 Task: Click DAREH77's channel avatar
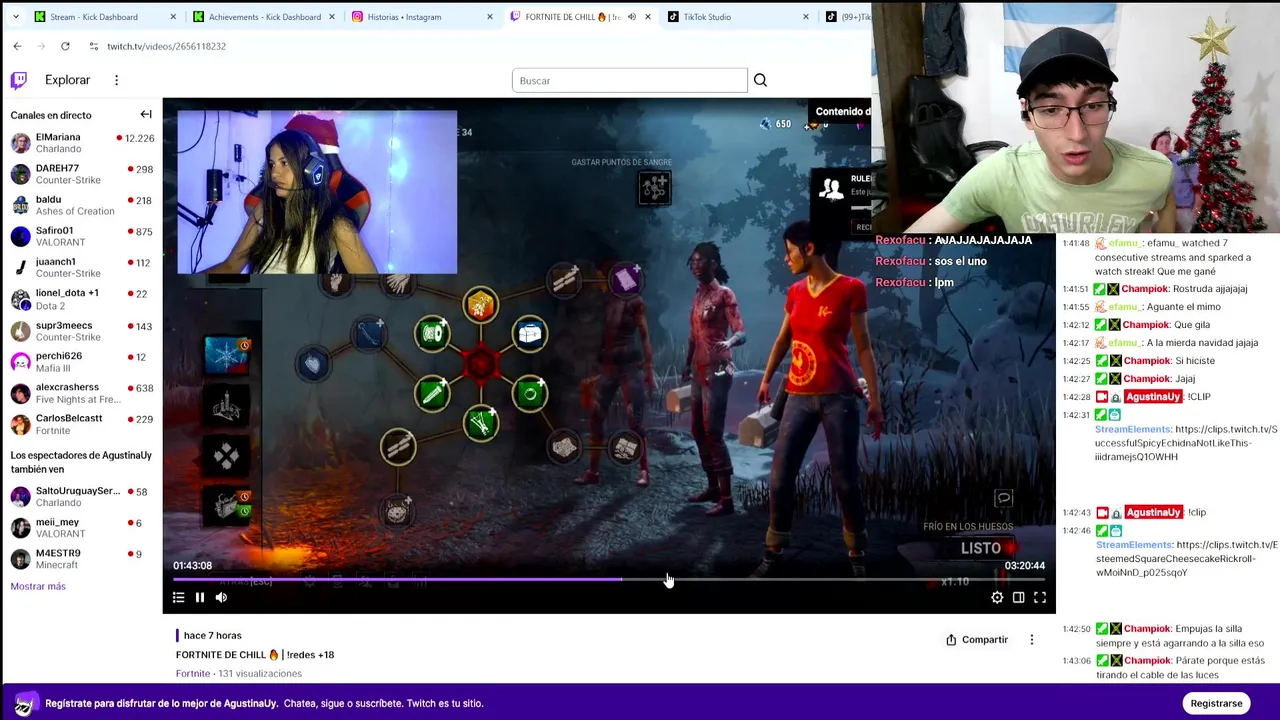[20, 174]
